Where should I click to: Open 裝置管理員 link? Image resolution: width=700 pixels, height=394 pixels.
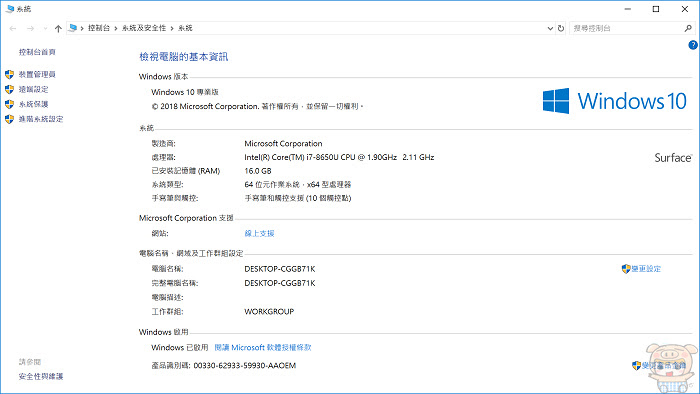point(37,75)
